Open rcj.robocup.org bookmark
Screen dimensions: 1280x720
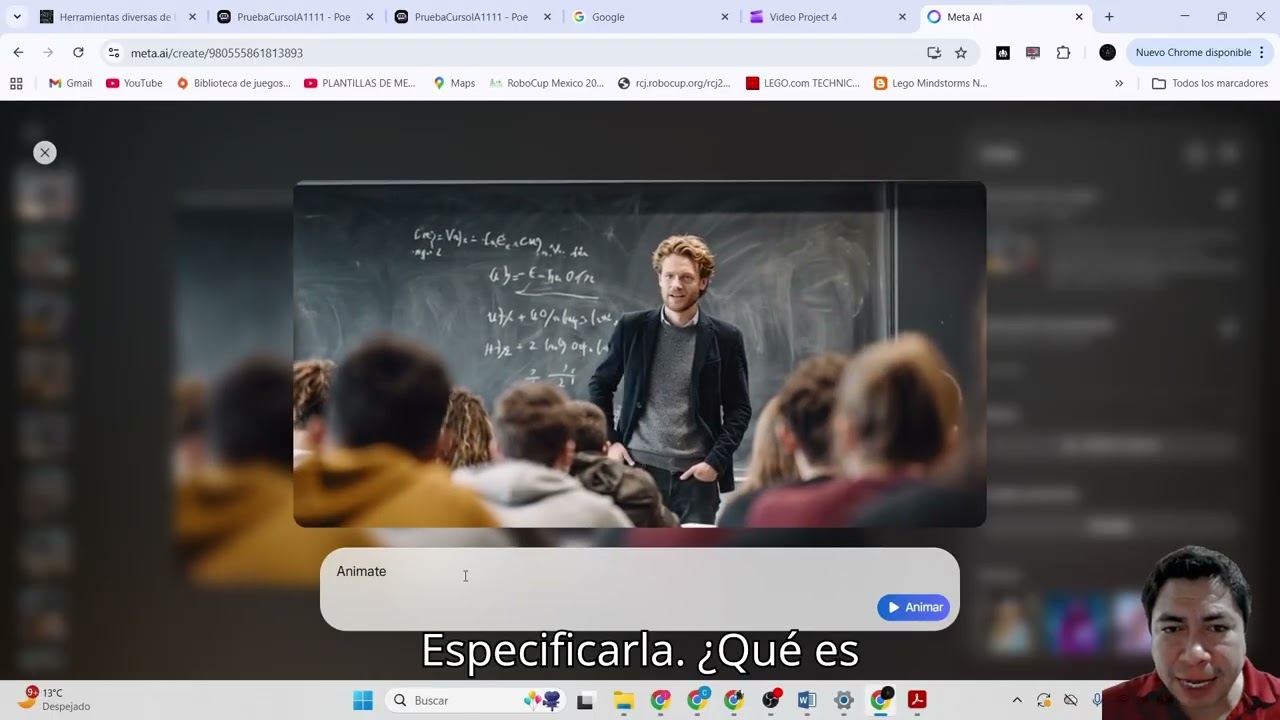pyautogui.click(x=674, y=83)
